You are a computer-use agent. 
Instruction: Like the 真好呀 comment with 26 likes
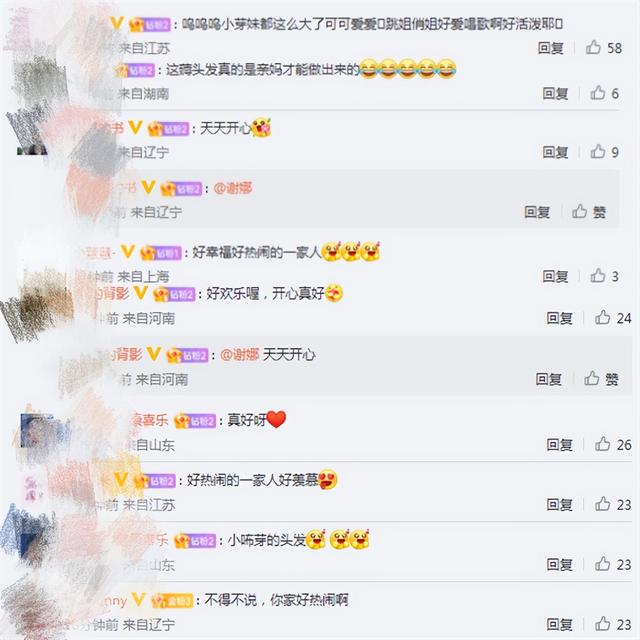click(613, 444)
